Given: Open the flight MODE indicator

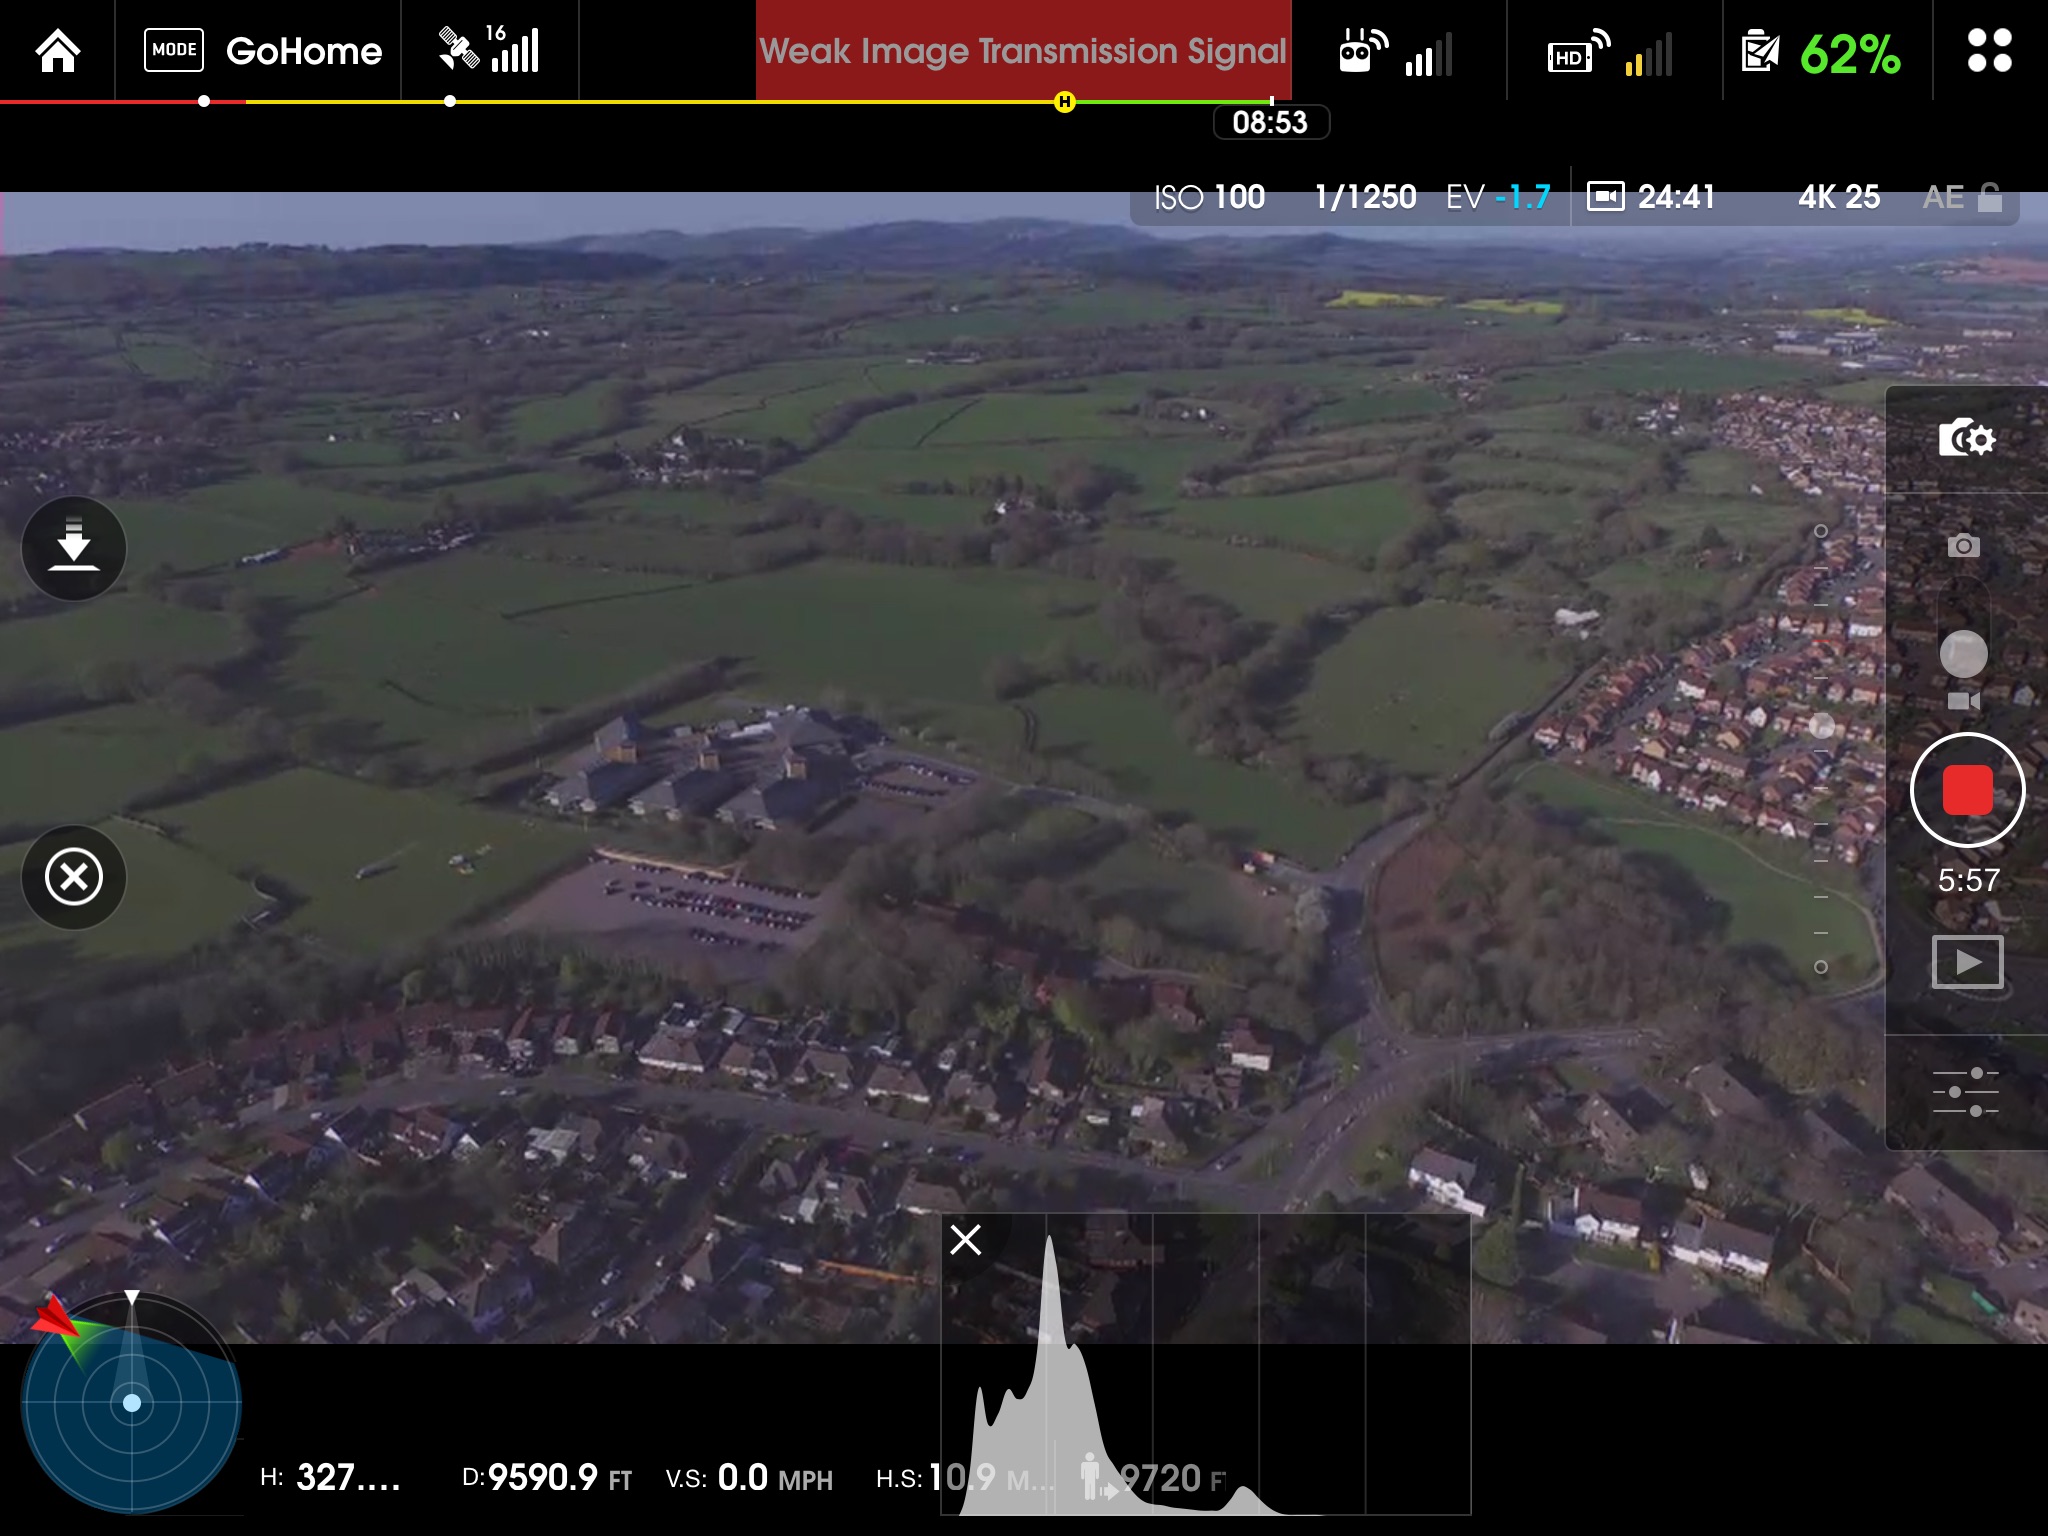Looking at the screenshot, I should coord(174,50).
